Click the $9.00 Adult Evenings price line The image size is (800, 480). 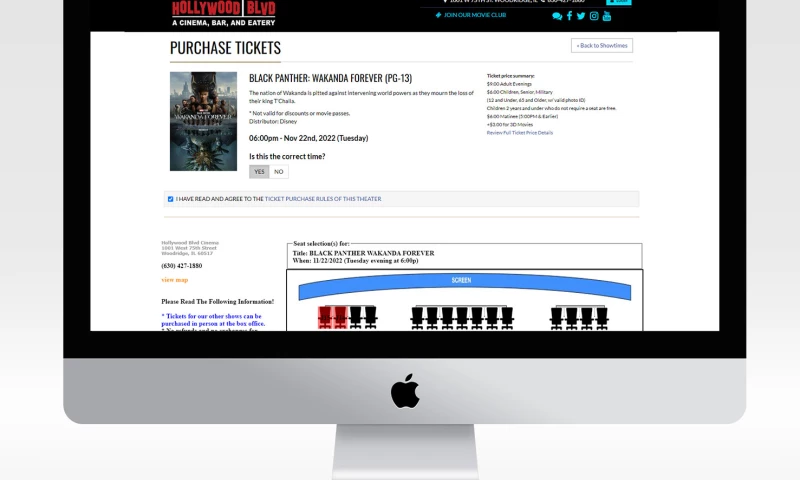point(509,84)
